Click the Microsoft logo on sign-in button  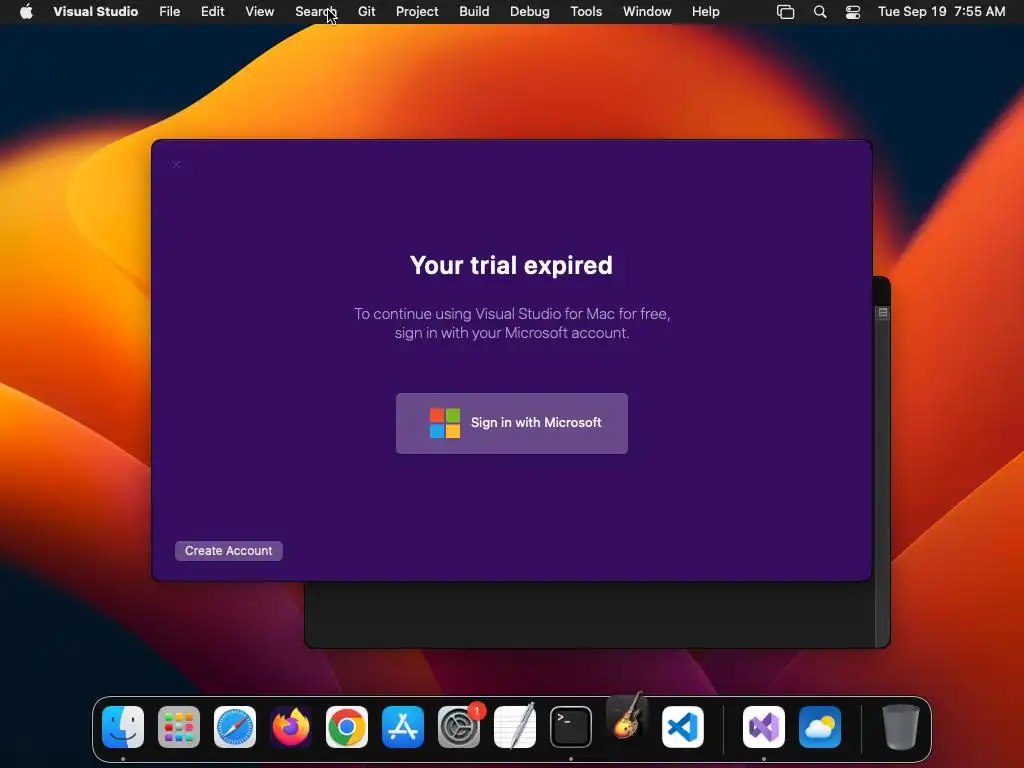pyautogui.click(x=445, y=423)
